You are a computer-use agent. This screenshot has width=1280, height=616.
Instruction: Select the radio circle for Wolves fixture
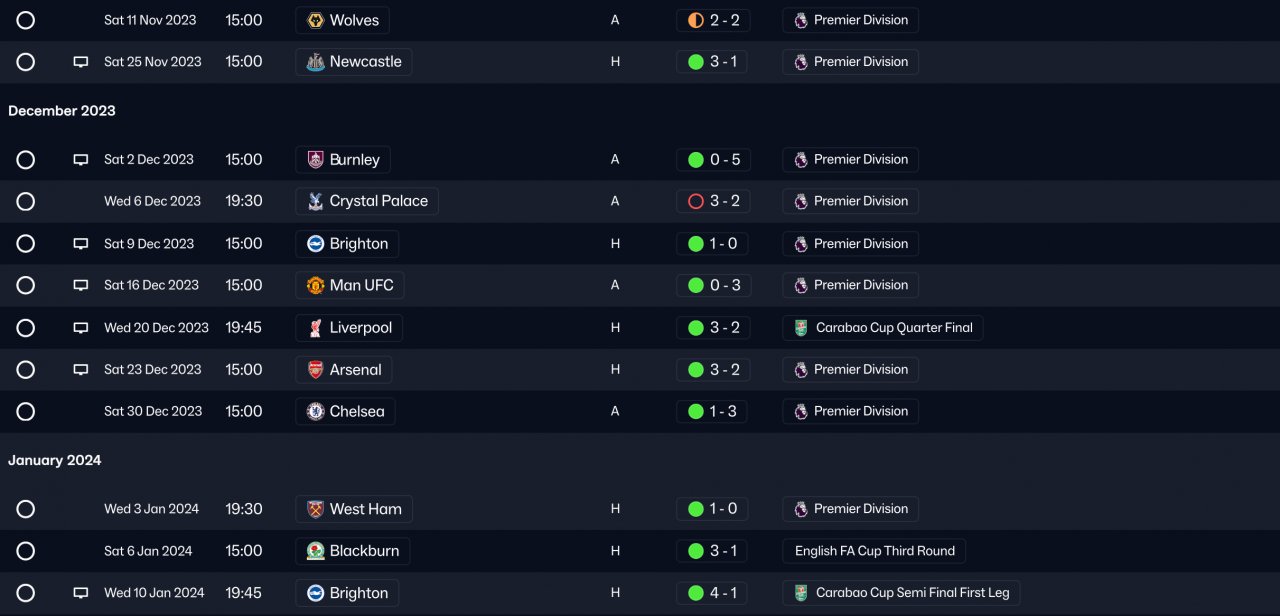[26, 20]
